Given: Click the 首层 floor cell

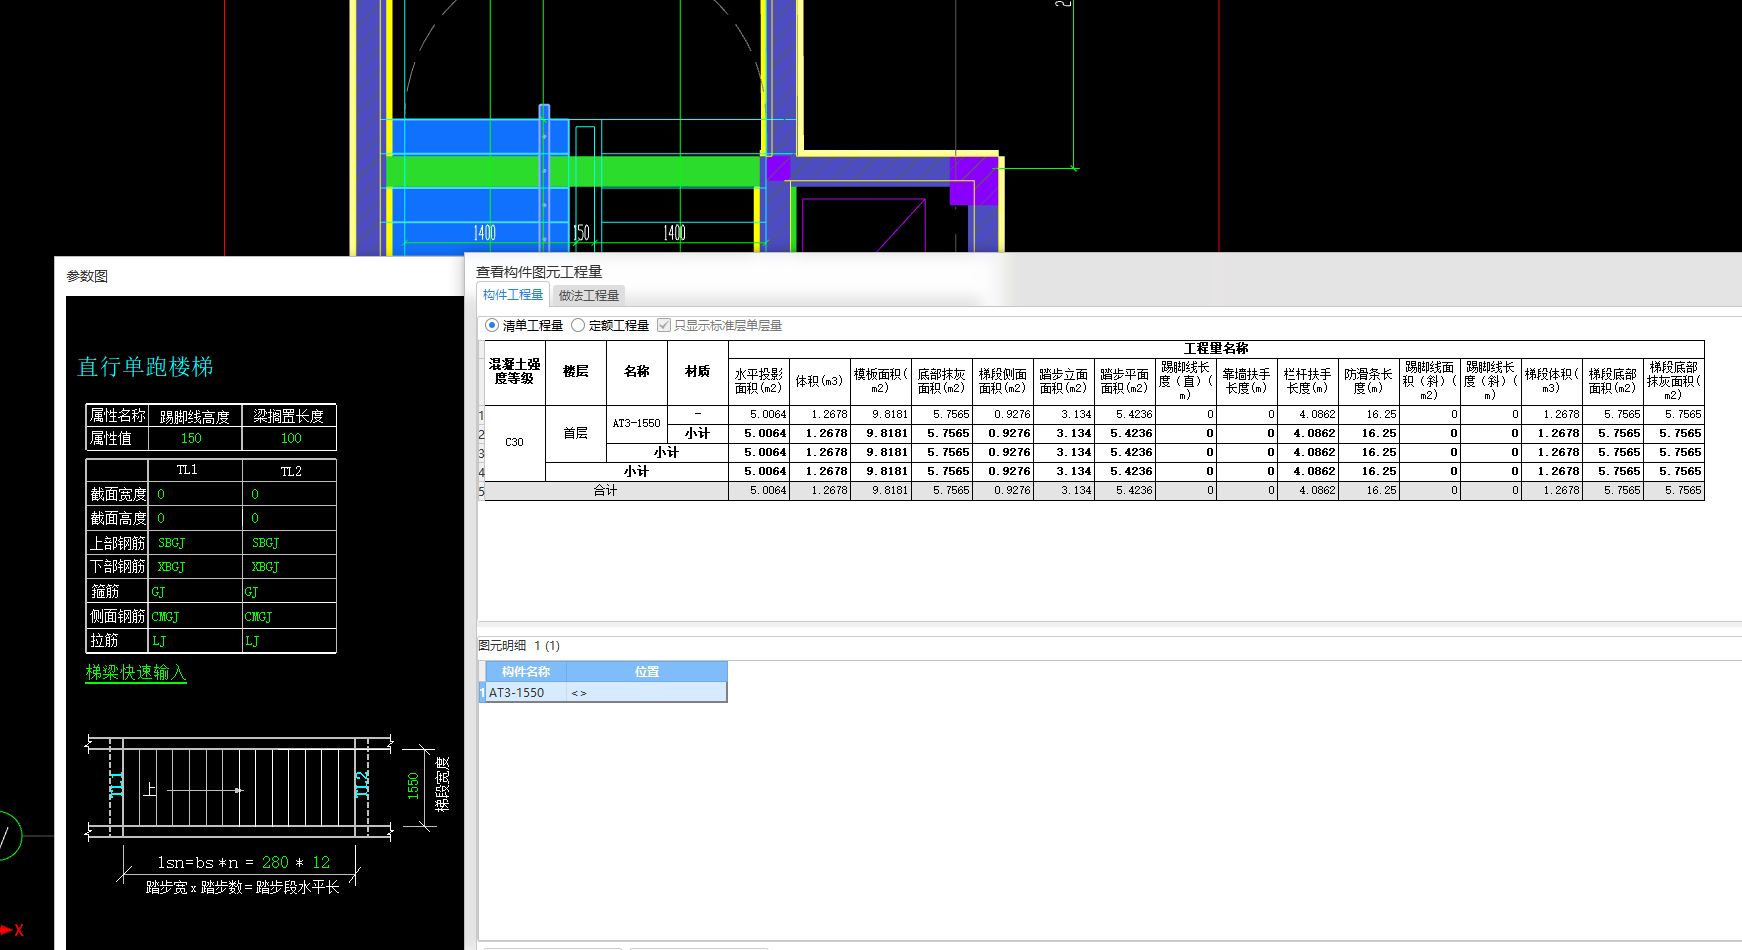Looking at the screenshot, I should click(576, 433).
